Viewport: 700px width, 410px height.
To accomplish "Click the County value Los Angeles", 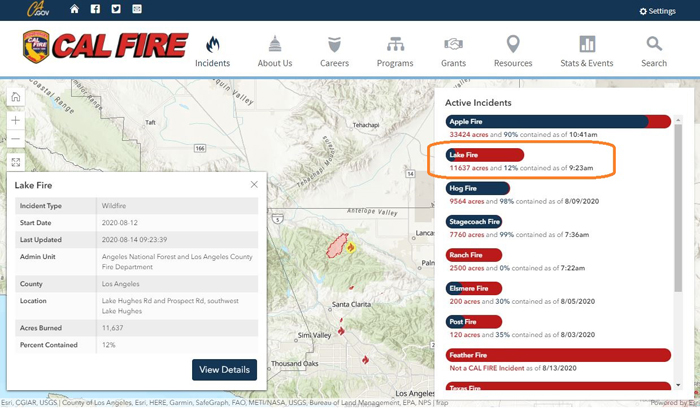I will click(121, 284).
